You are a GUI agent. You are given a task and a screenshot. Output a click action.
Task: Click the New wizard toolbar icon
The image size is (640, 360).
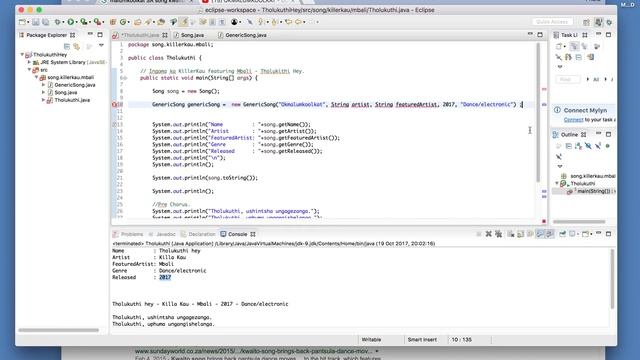22,22
